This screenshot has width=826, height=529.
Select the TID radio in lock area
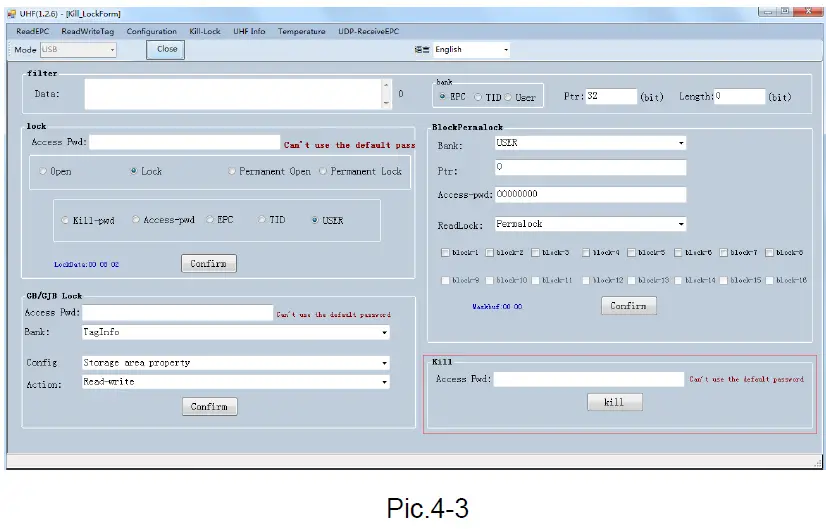click(261, 220)
